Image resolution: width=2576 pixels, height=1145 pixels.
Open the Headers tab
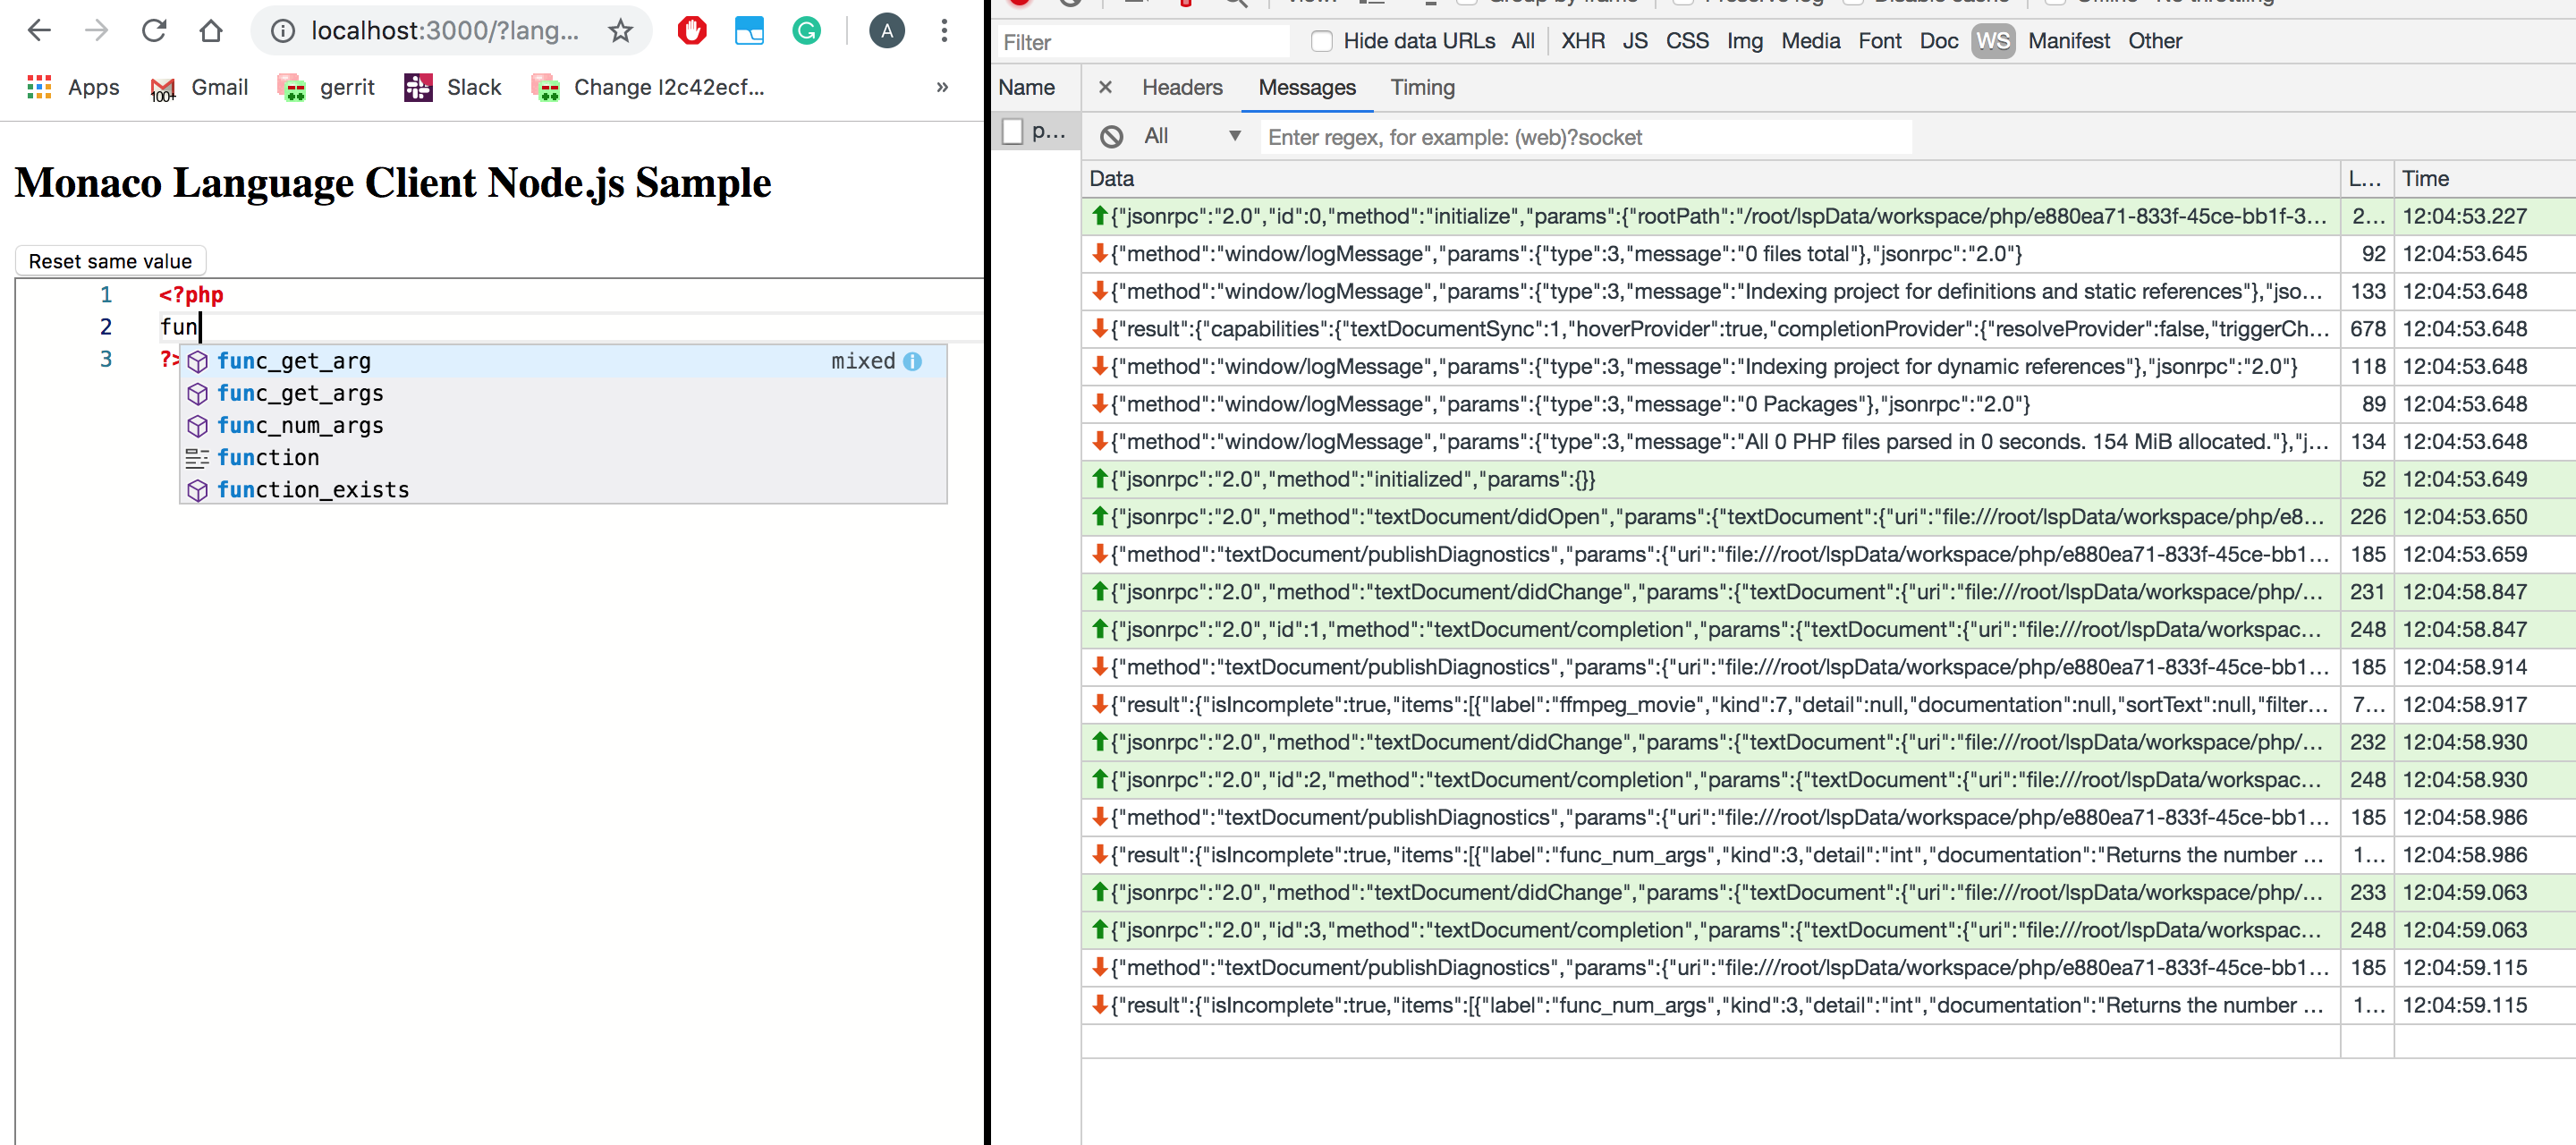point(1182,87)
